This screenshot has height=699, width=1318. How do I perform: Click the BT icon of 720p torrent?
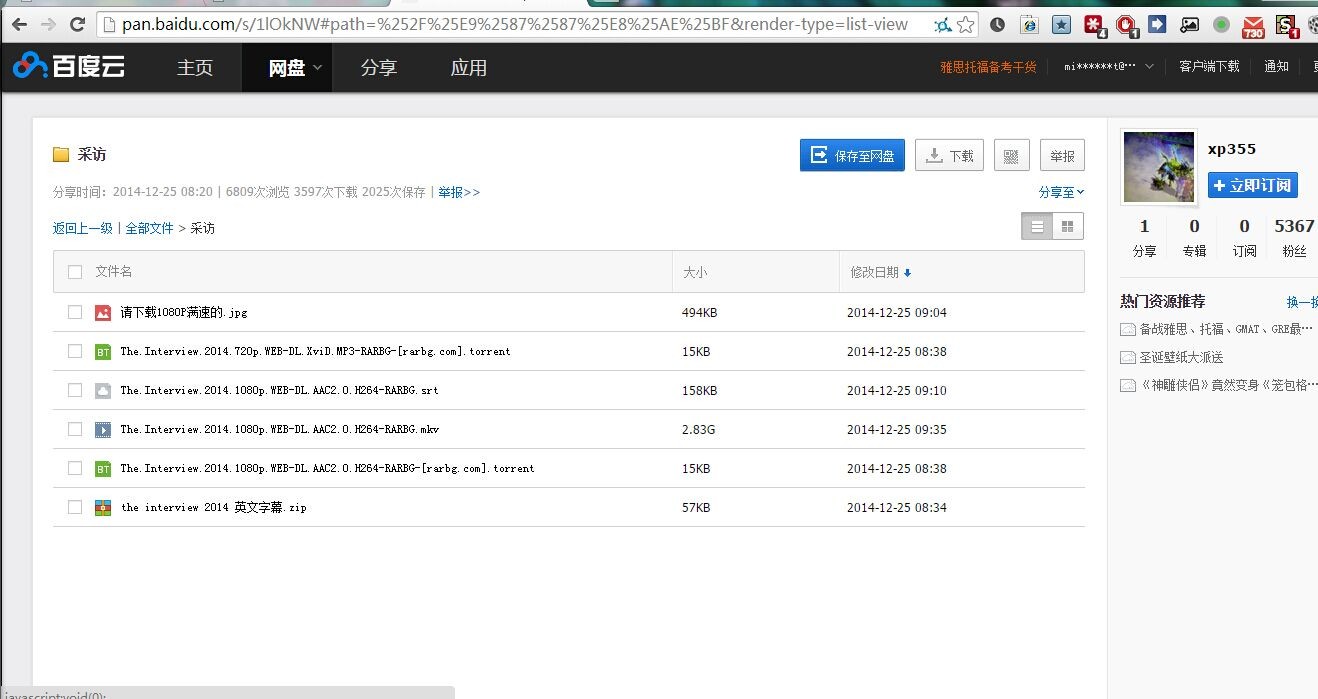[102, 351]
